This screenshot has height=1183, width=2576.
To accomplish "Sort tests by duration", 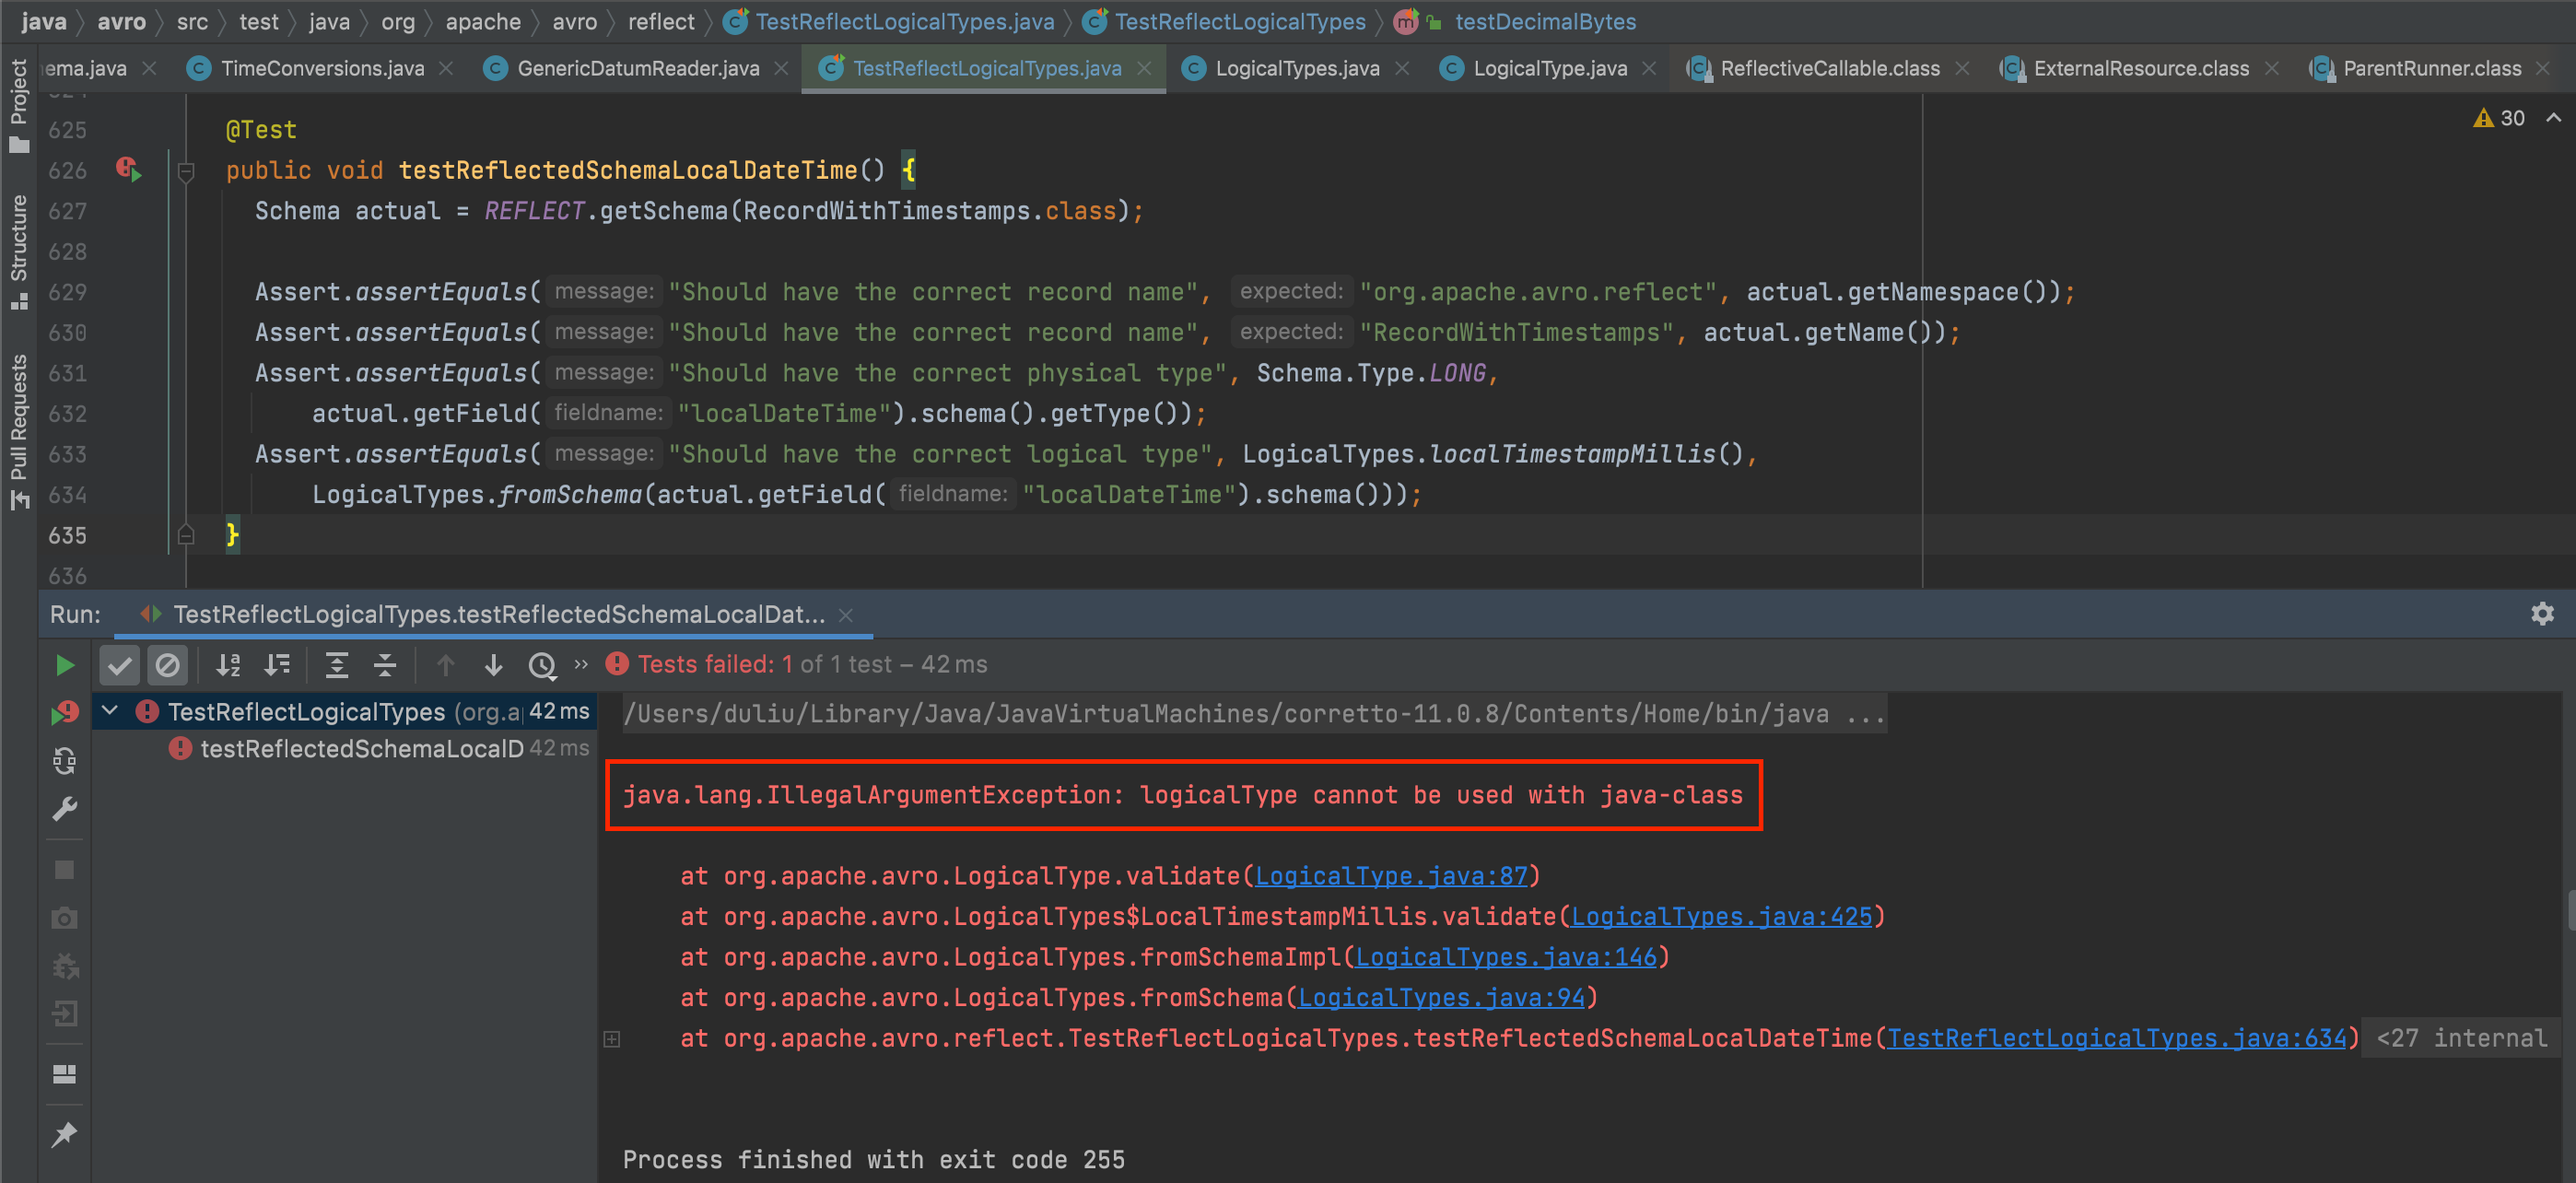I will pyautogui.click(x=277, y=665).
